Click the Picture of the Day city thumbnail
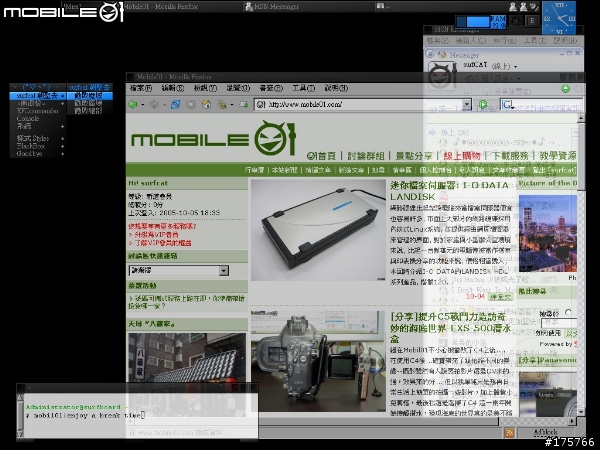Screen dimensions: 600x450 point(548,233)
